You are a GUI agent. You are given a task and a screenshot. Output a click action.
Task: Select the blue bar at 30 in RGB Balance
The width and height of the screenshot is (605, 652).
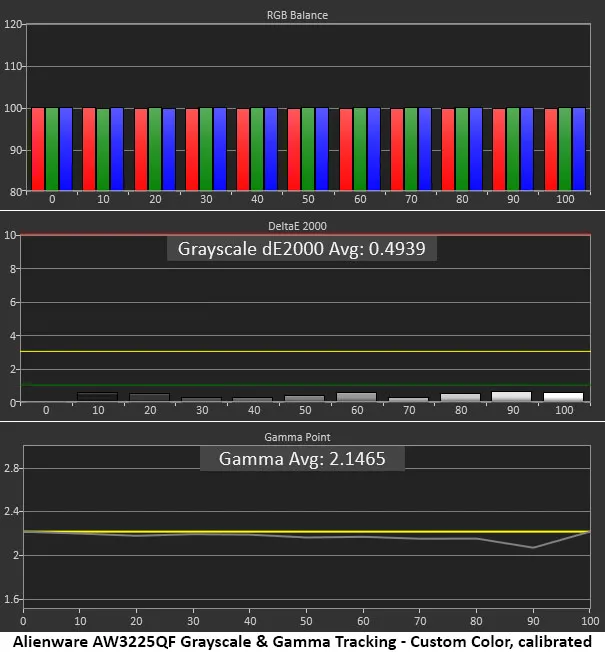[x=220, y=149]
